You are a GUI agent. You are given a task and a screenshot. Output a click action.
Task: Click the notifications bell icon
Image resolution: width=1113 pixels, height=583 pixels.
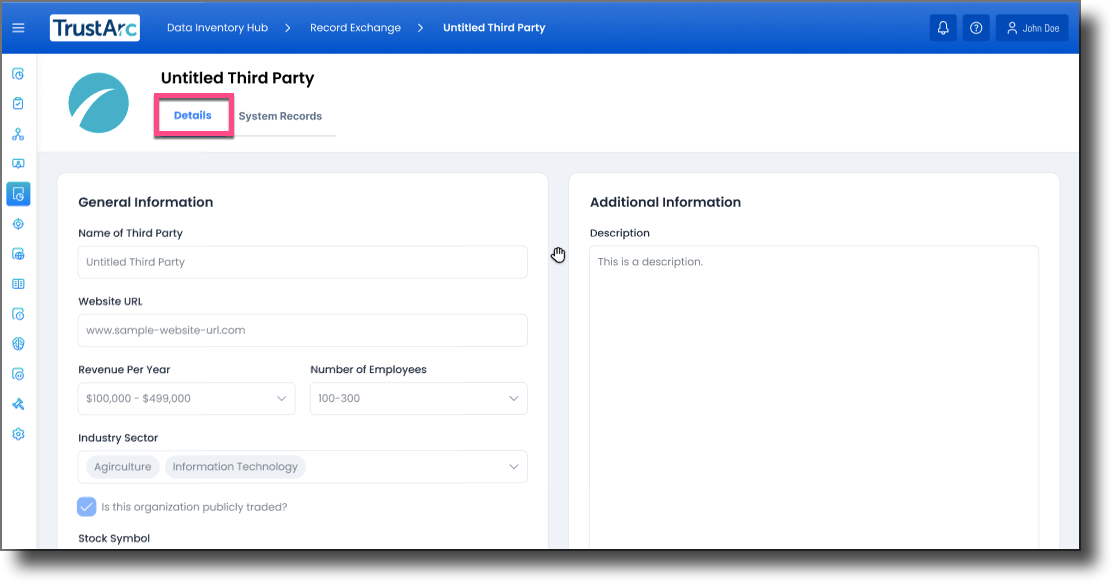click(x=942, y=28)
